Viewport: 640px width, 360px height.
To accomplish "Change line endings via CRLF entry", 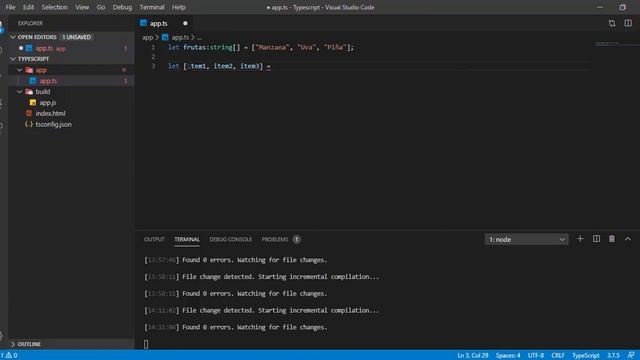I will pyautogui.click(x=558, y=356).
